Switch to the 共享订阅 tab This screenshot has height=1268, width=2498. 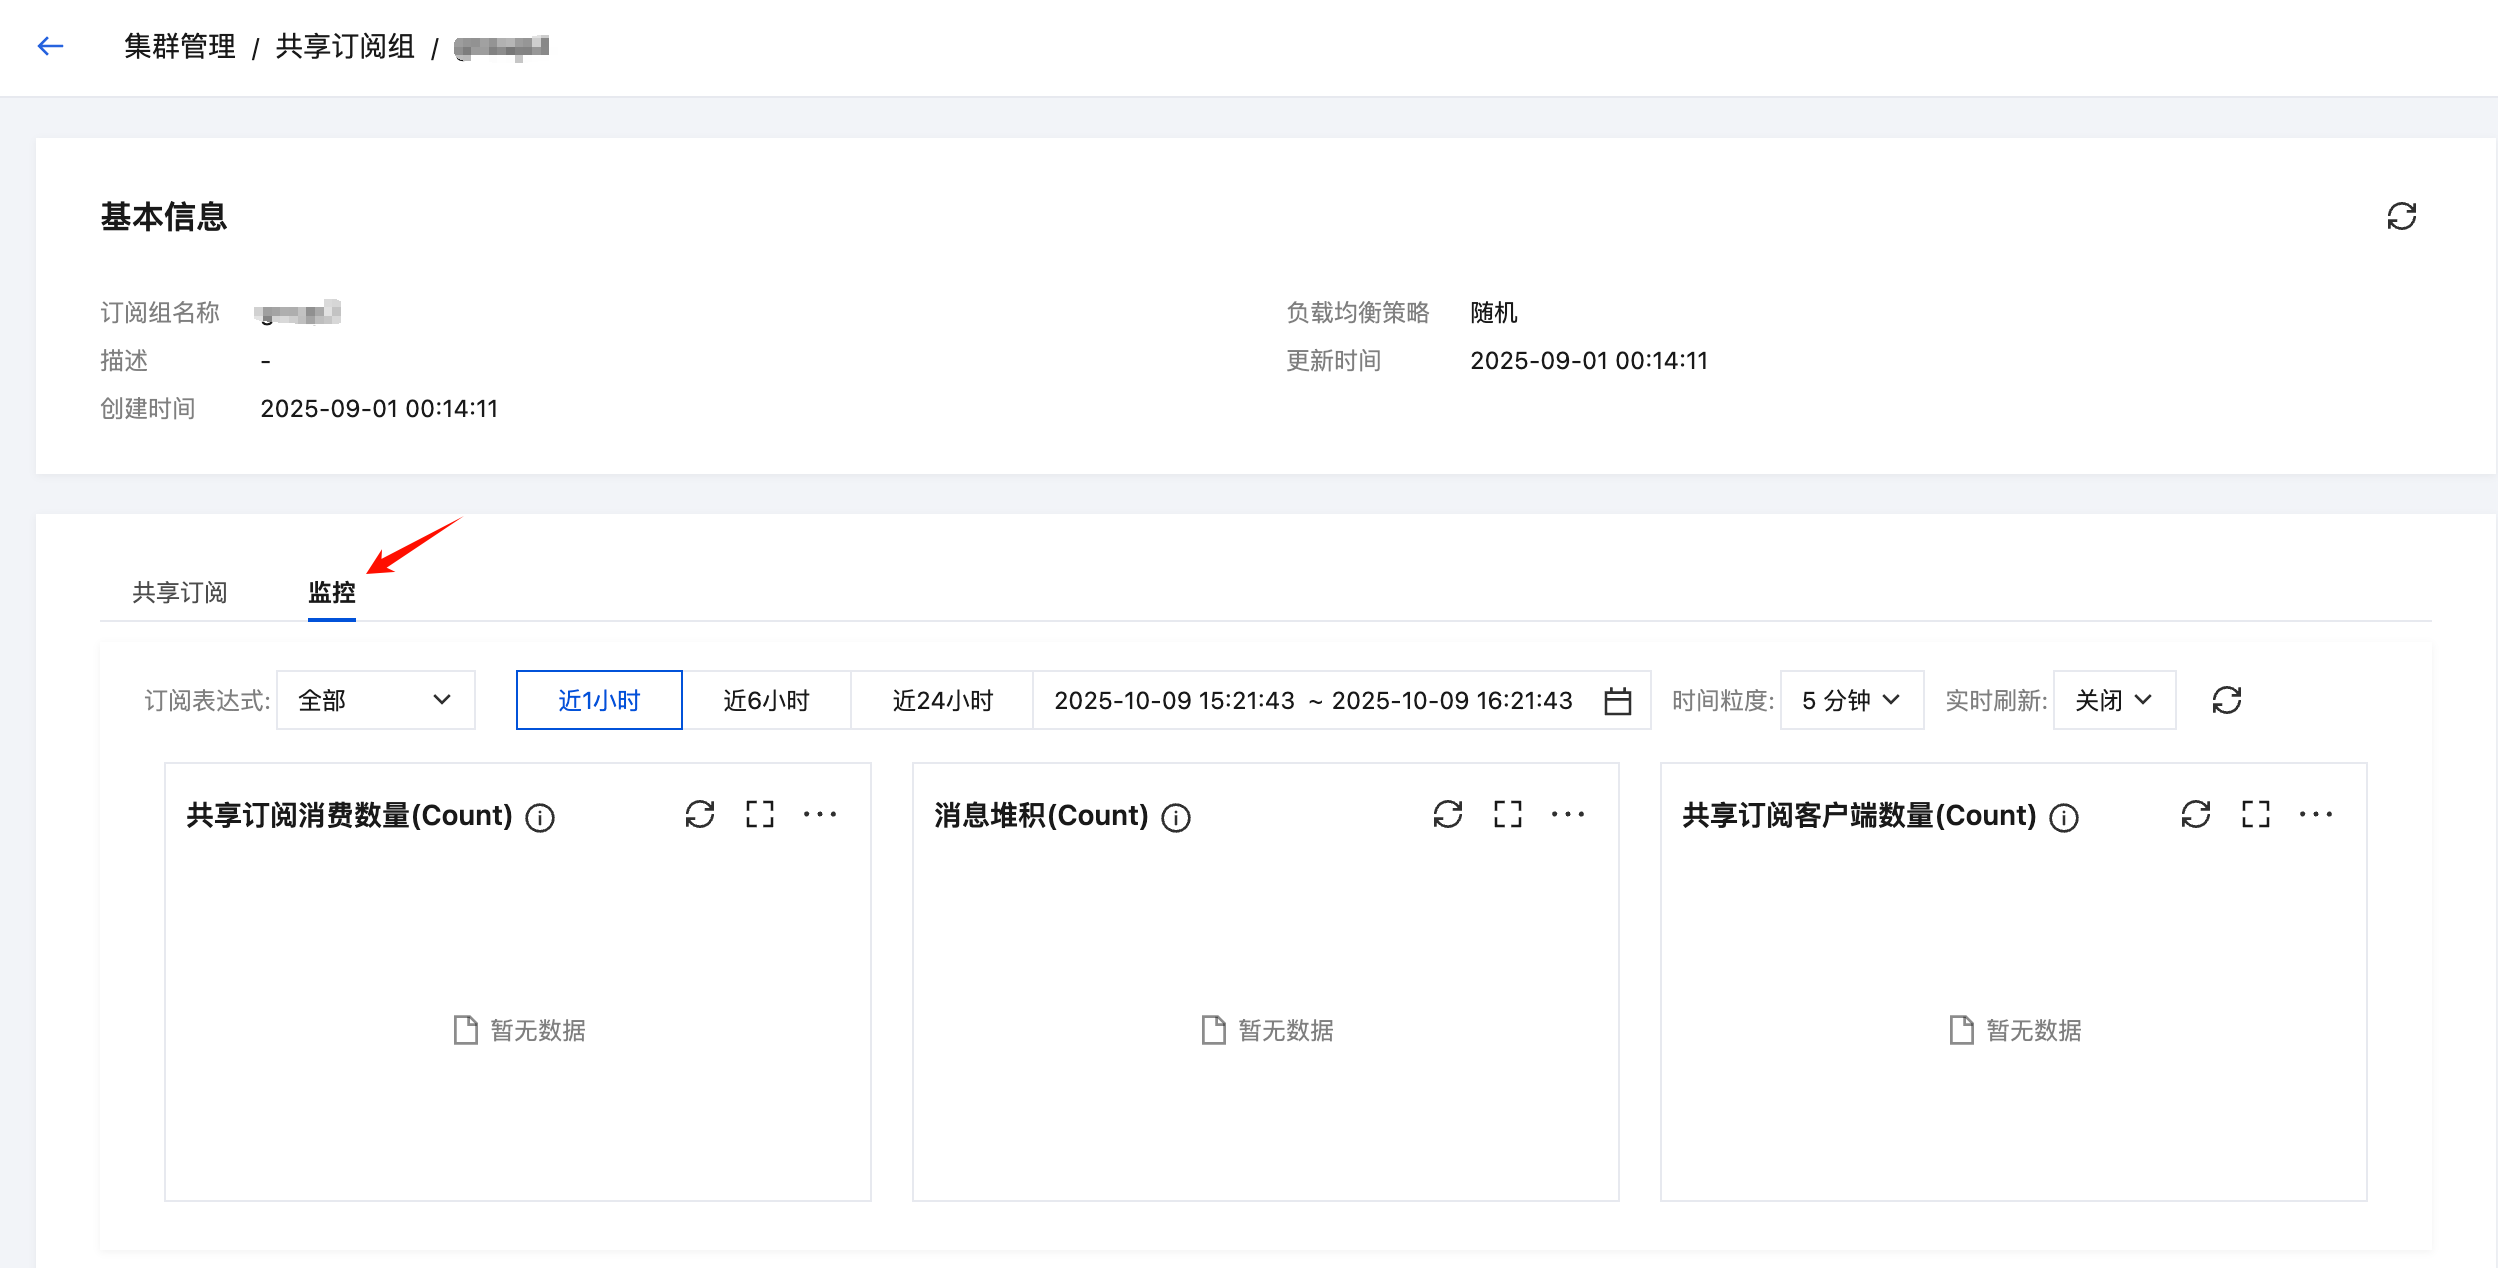180,592
